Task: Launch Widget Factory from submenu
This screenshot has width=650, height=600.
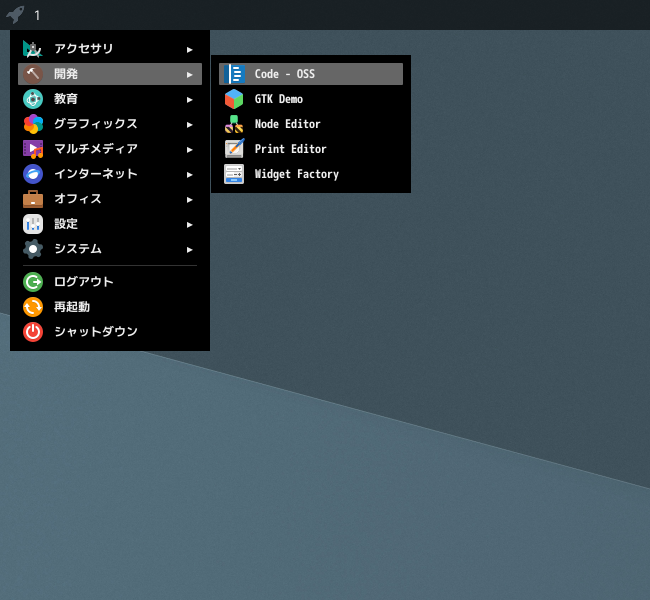Action: 311,174
